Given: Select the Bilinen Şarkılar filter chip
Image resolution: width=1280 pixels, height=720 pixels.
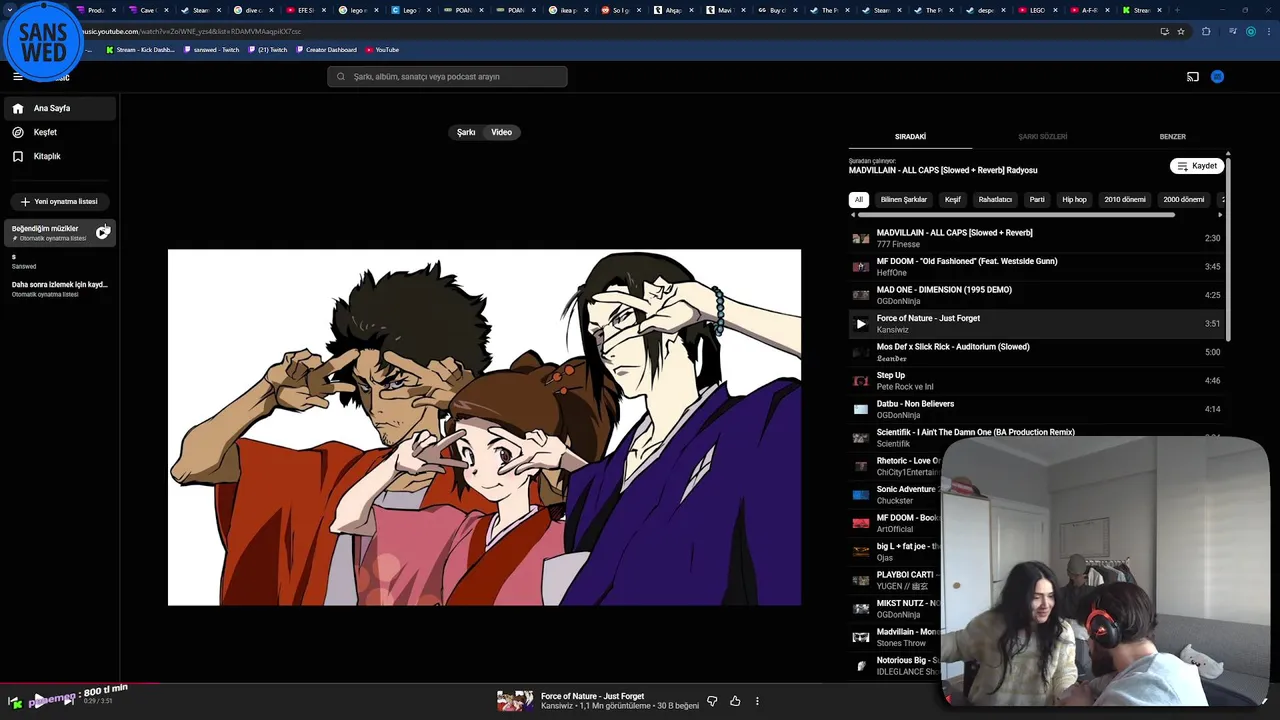Looking at the screenshot, I should (x=904, y=199).
